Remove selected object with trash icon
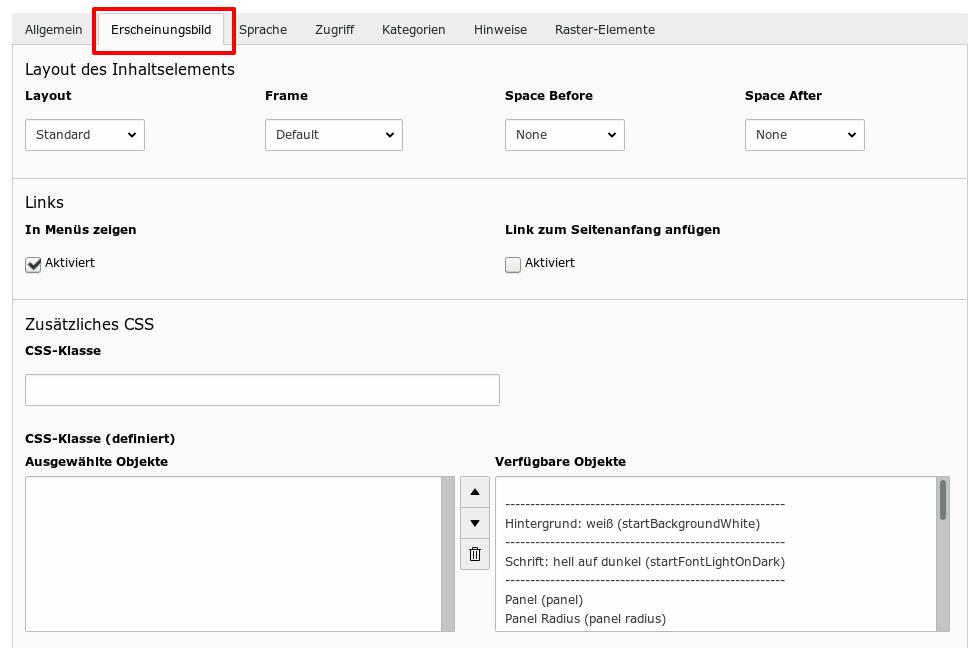The height and width of the screenshot is (648, 978). click(x=475, y=554)
